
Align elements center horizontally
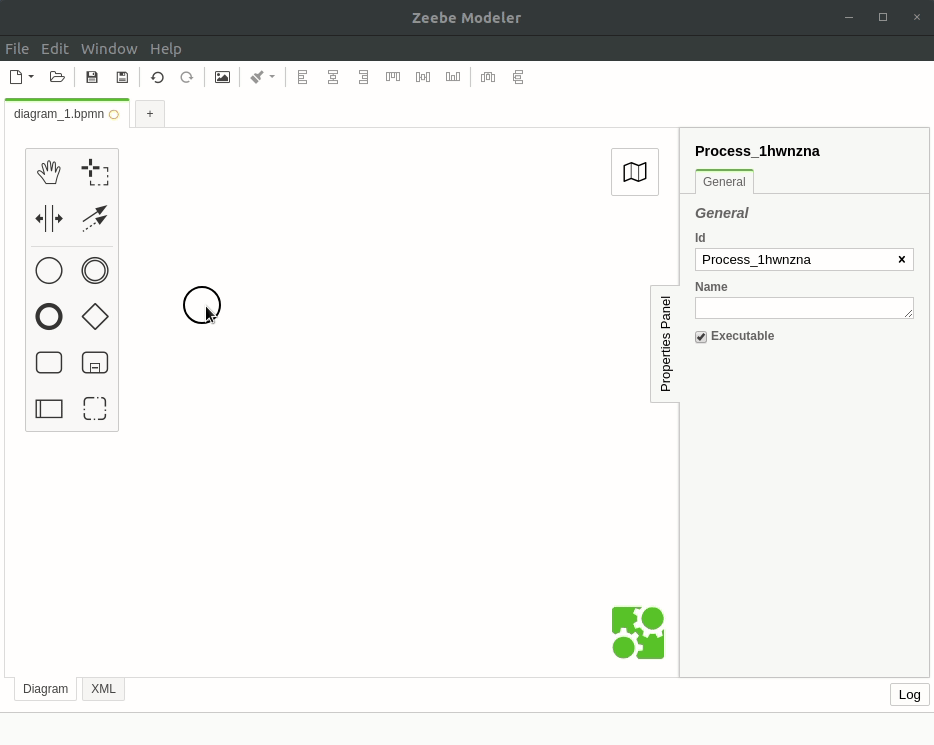[333, 77]
